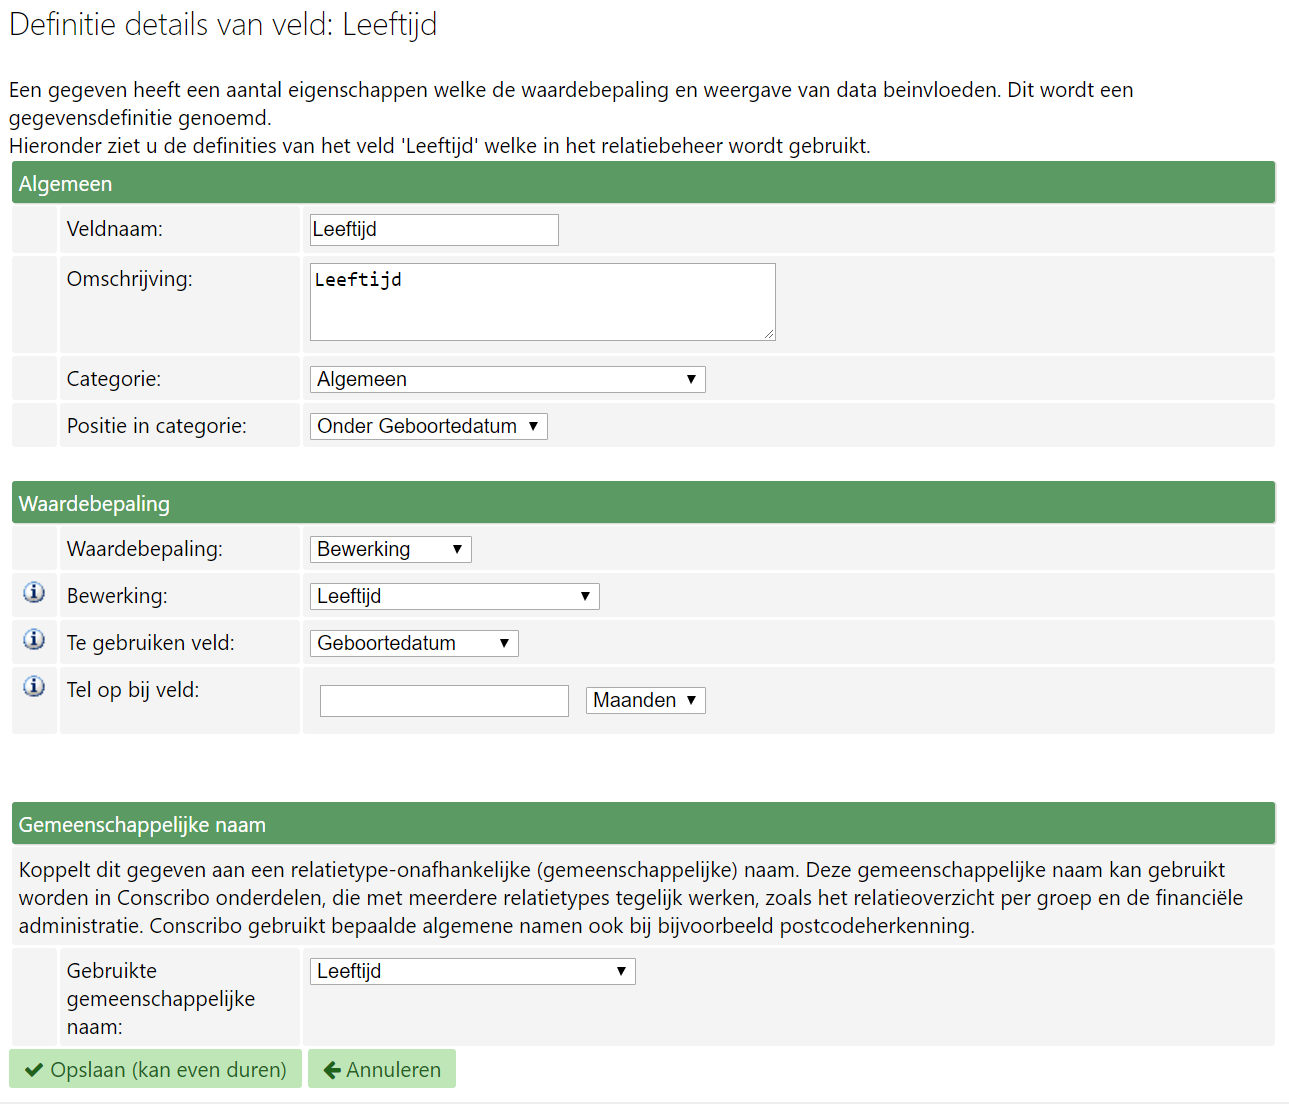Open the gemeenschappelijke naam dropdown
1289x1108 pixels.
472,972
